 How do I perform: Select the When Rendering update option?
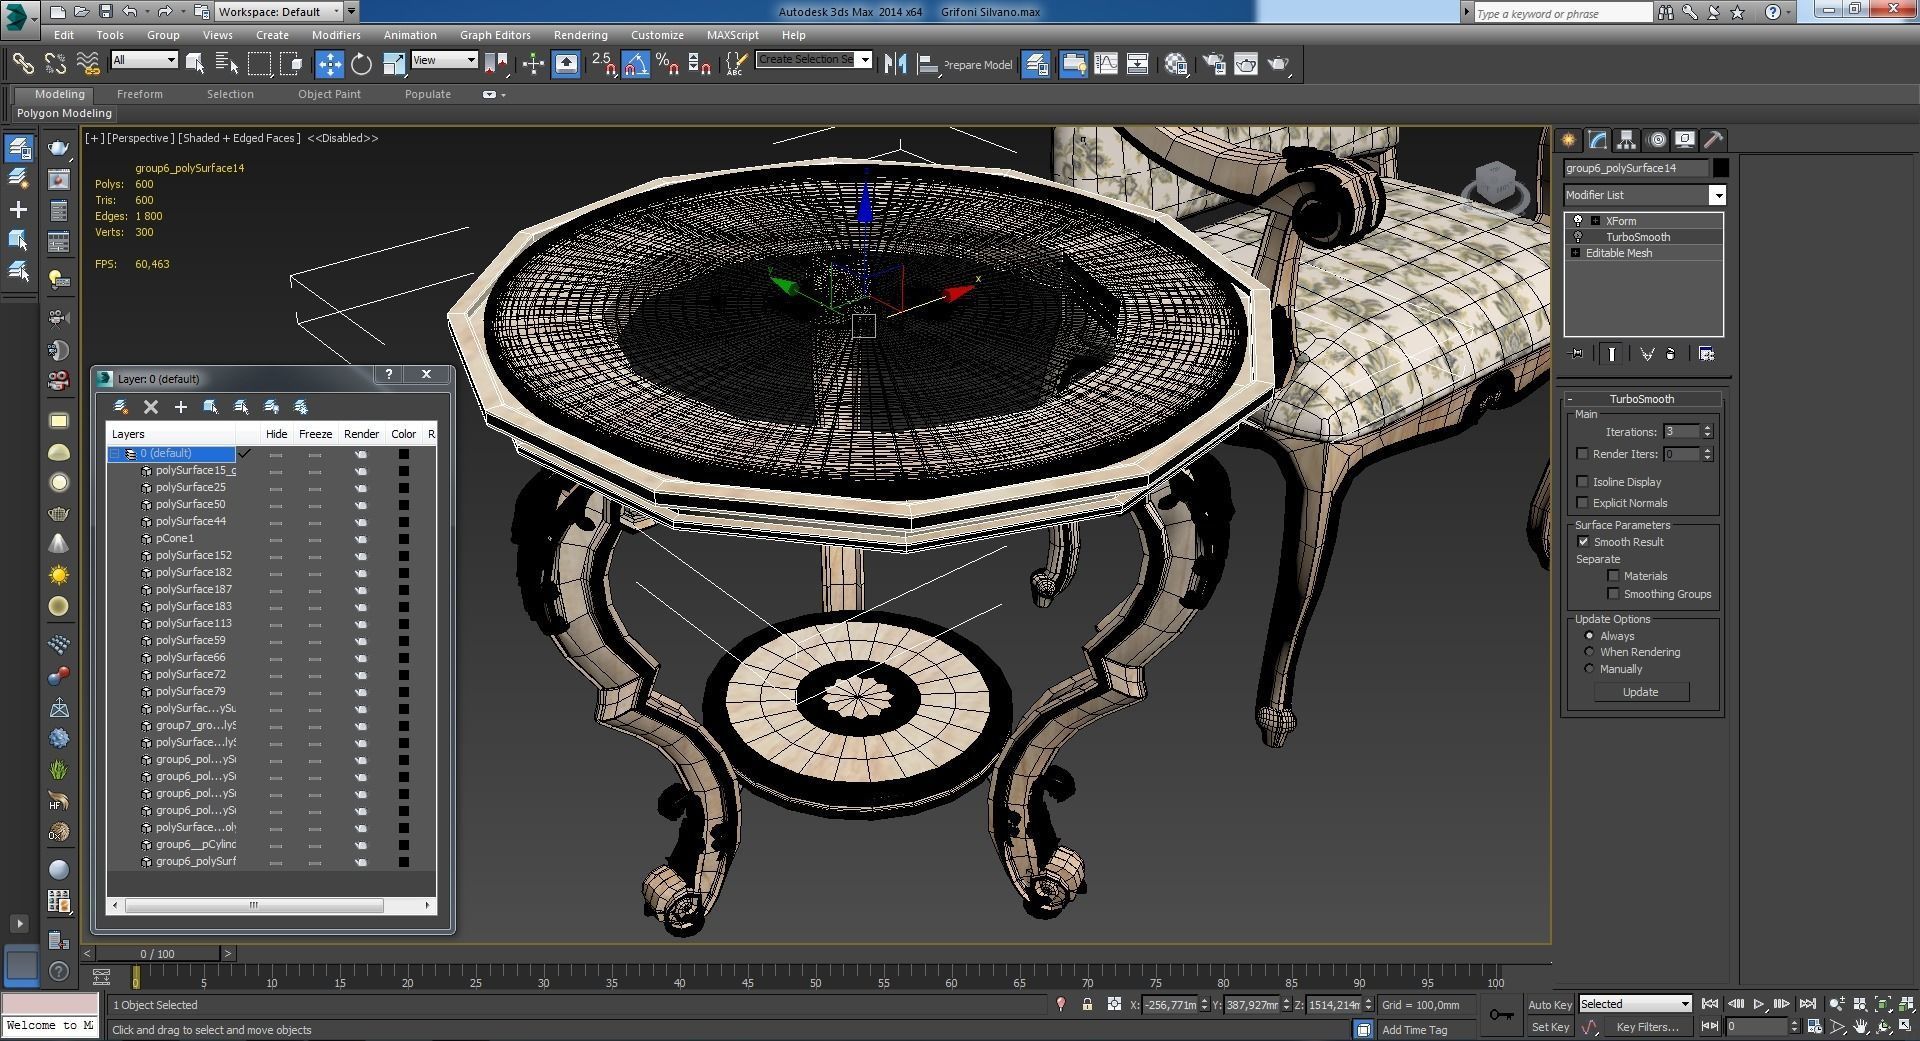tap(1589, 652)
